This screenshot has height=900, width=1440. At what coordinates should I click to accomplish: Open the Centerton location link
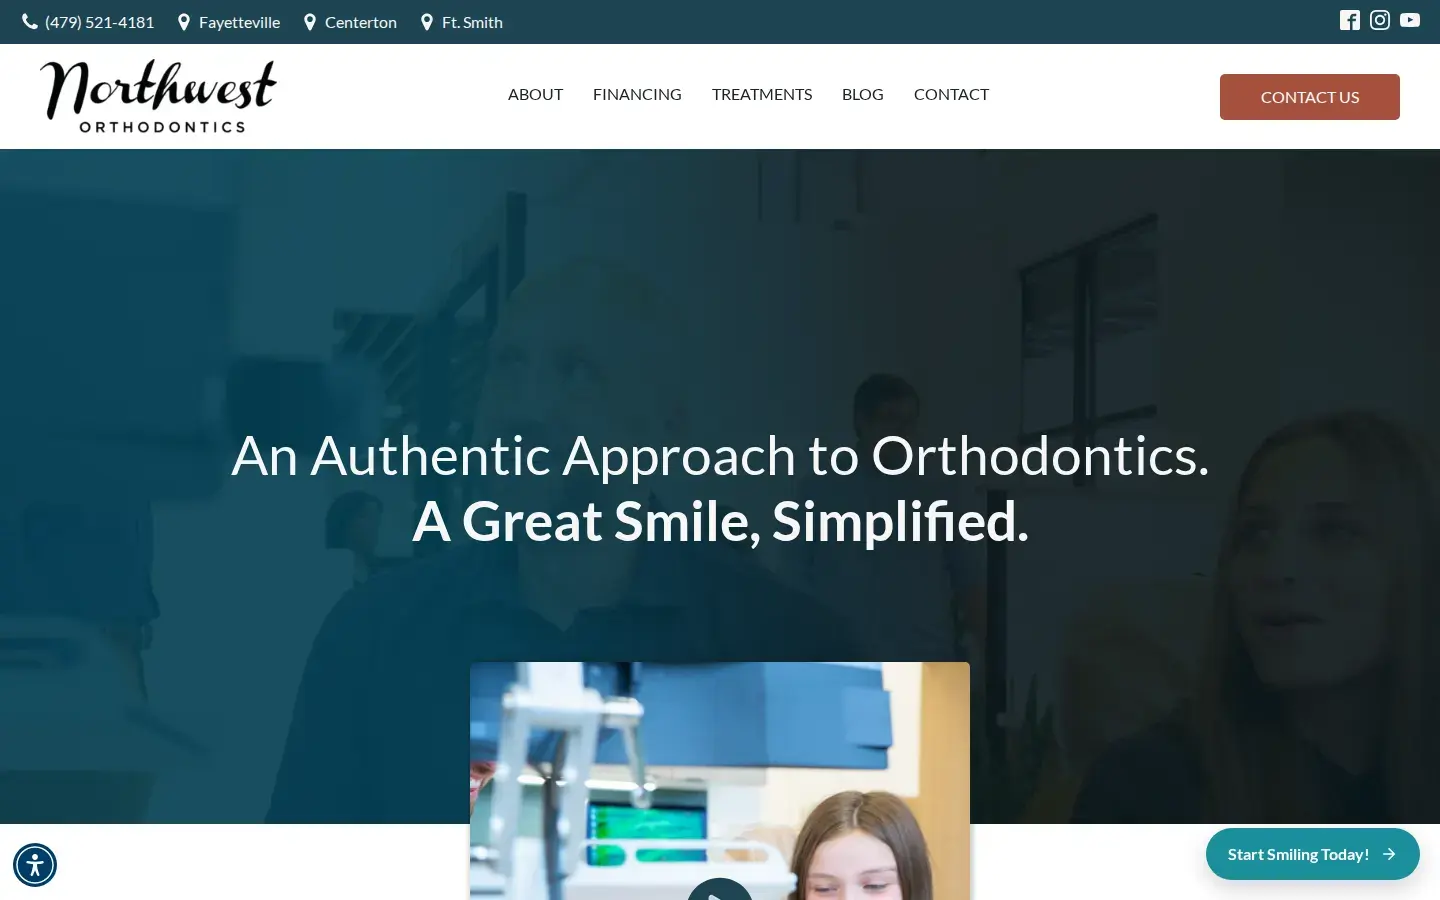[x=361, y=22]
